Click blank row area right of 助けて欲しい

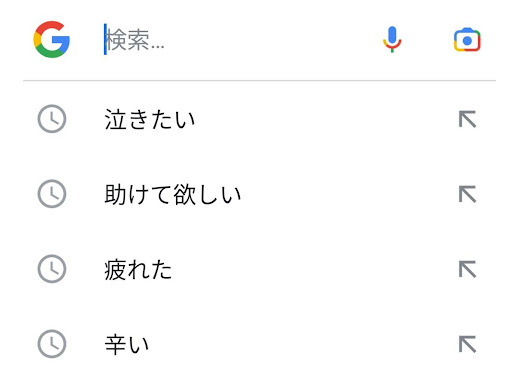point(348,194)
